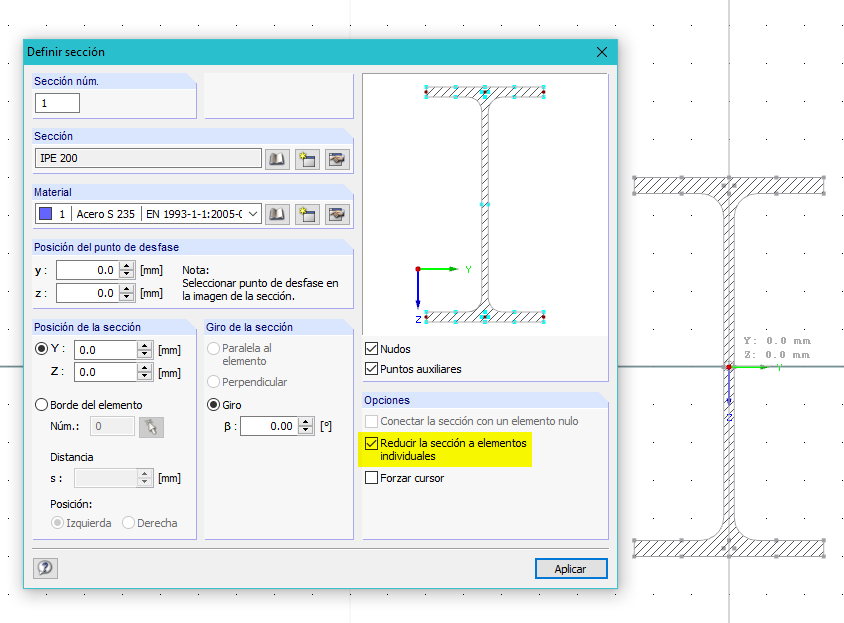The width and height of the screenshot is (844, 623).
Task: Increase the β rotation angle stepper
Action: pos(306,422)
